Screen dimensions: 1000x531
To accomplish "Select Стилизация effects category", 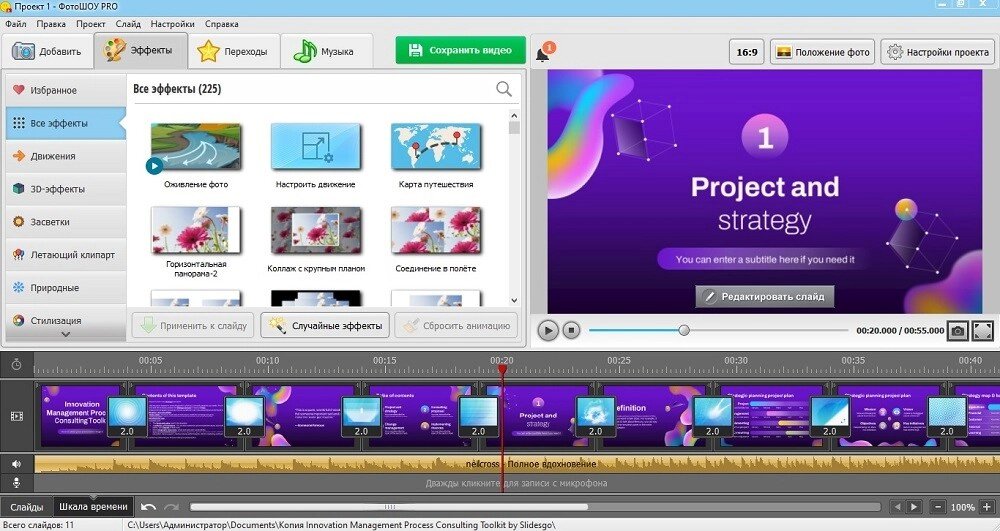I will pyautogui.click(x=66, y=320).
